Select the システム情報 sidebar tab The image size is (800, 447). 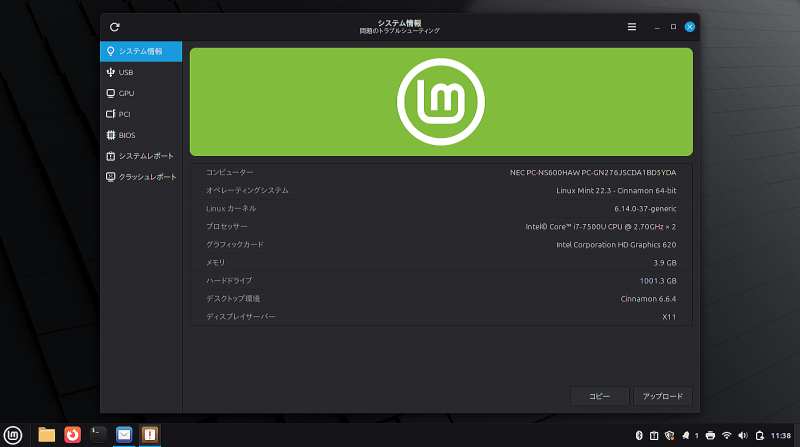coord(141,51)
